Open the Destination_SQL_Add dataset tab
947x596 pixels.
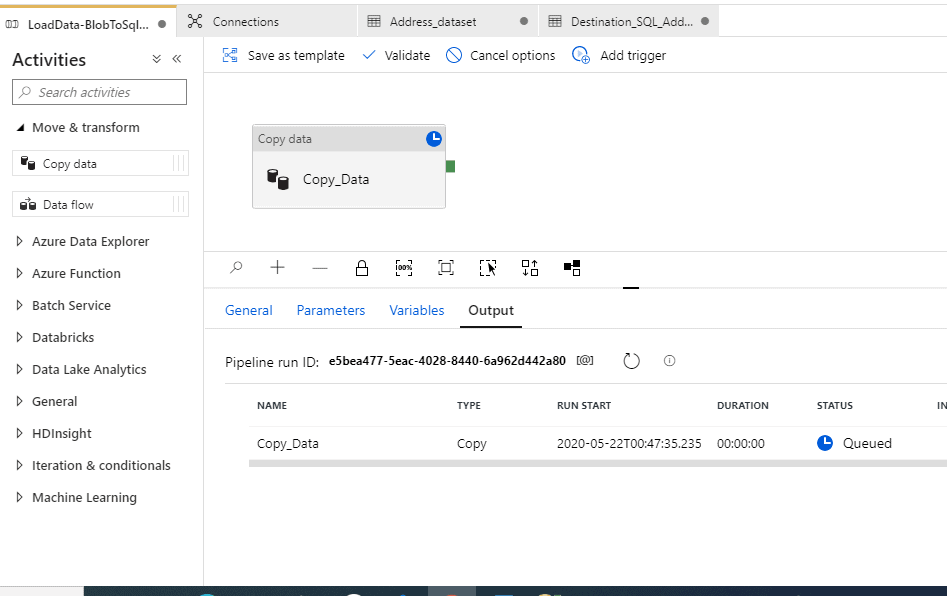628,22
